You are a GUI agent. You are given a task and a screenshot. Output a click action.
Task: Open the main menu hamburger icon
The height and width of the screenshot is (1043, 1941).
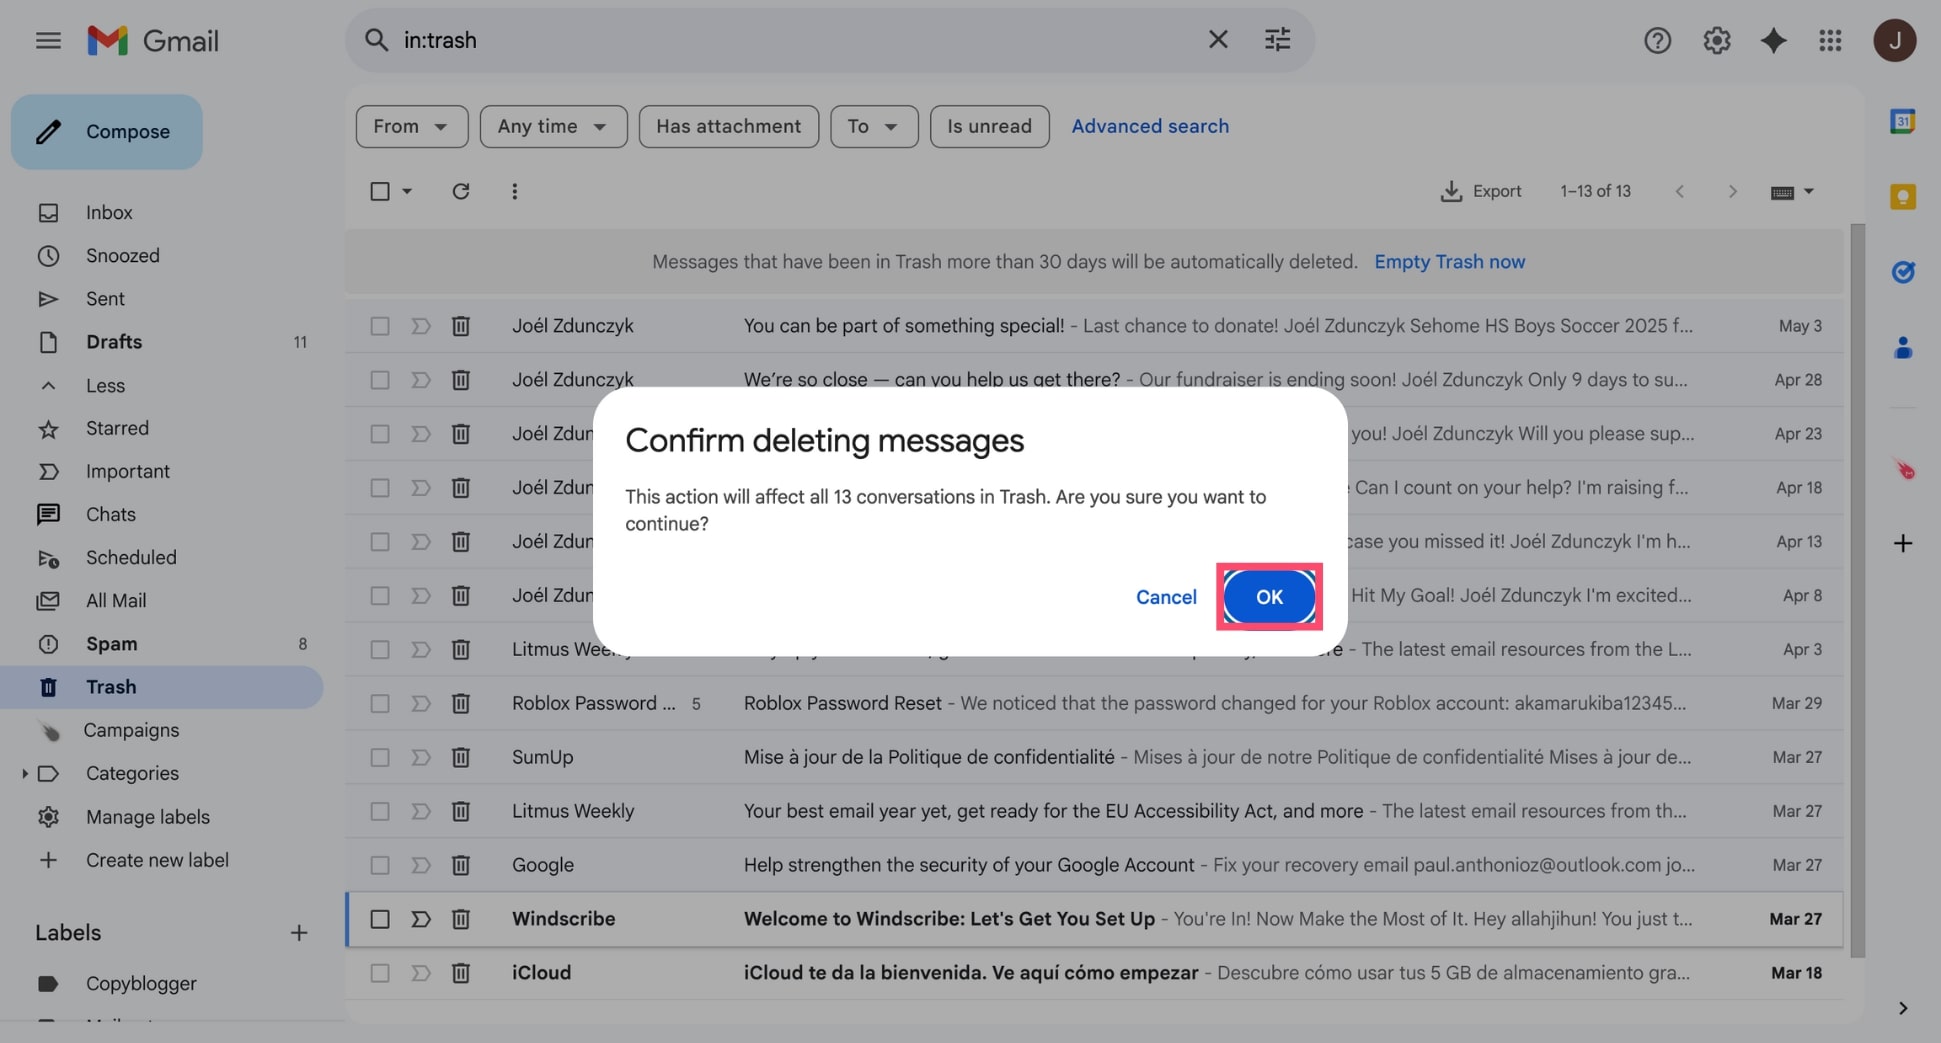tap(48, 40)
